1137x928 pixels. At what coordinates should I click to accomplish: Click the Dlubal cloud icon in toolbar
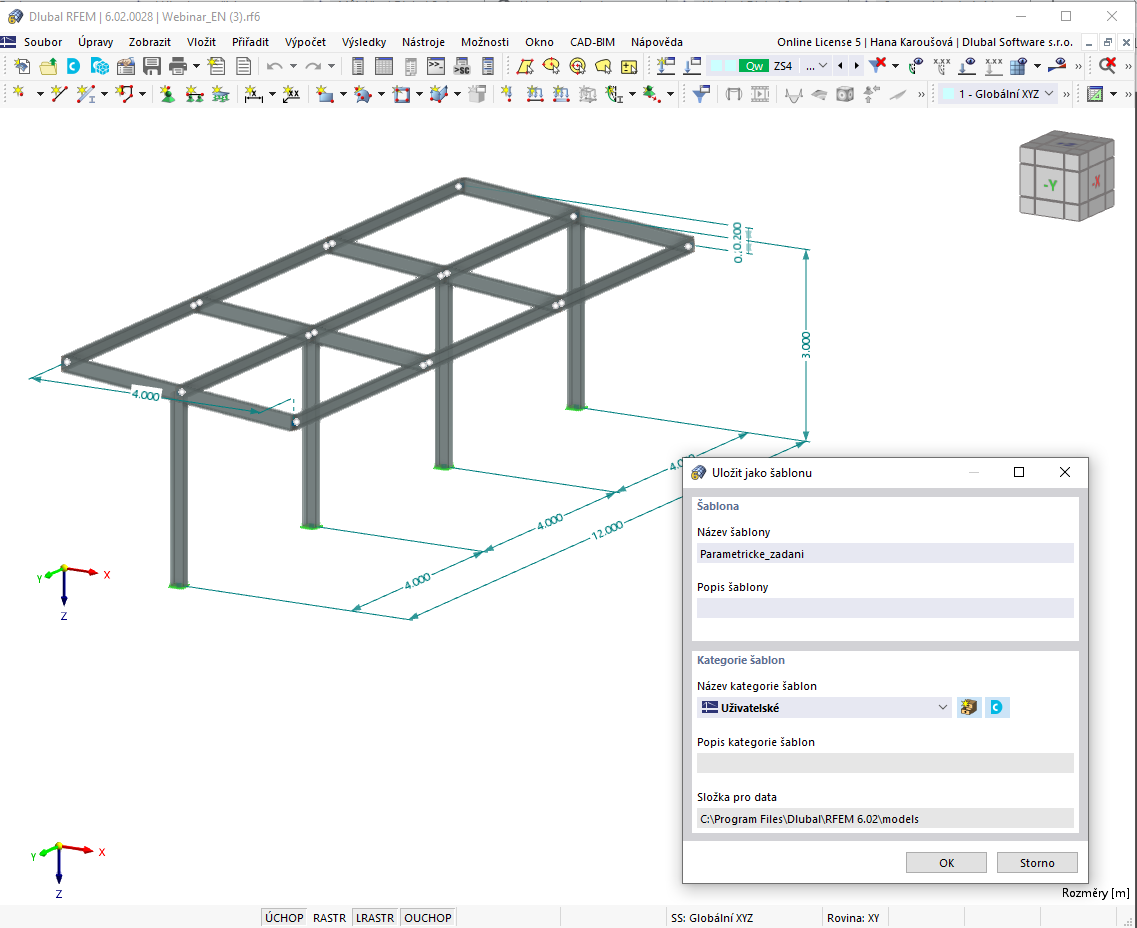[73, 67]
